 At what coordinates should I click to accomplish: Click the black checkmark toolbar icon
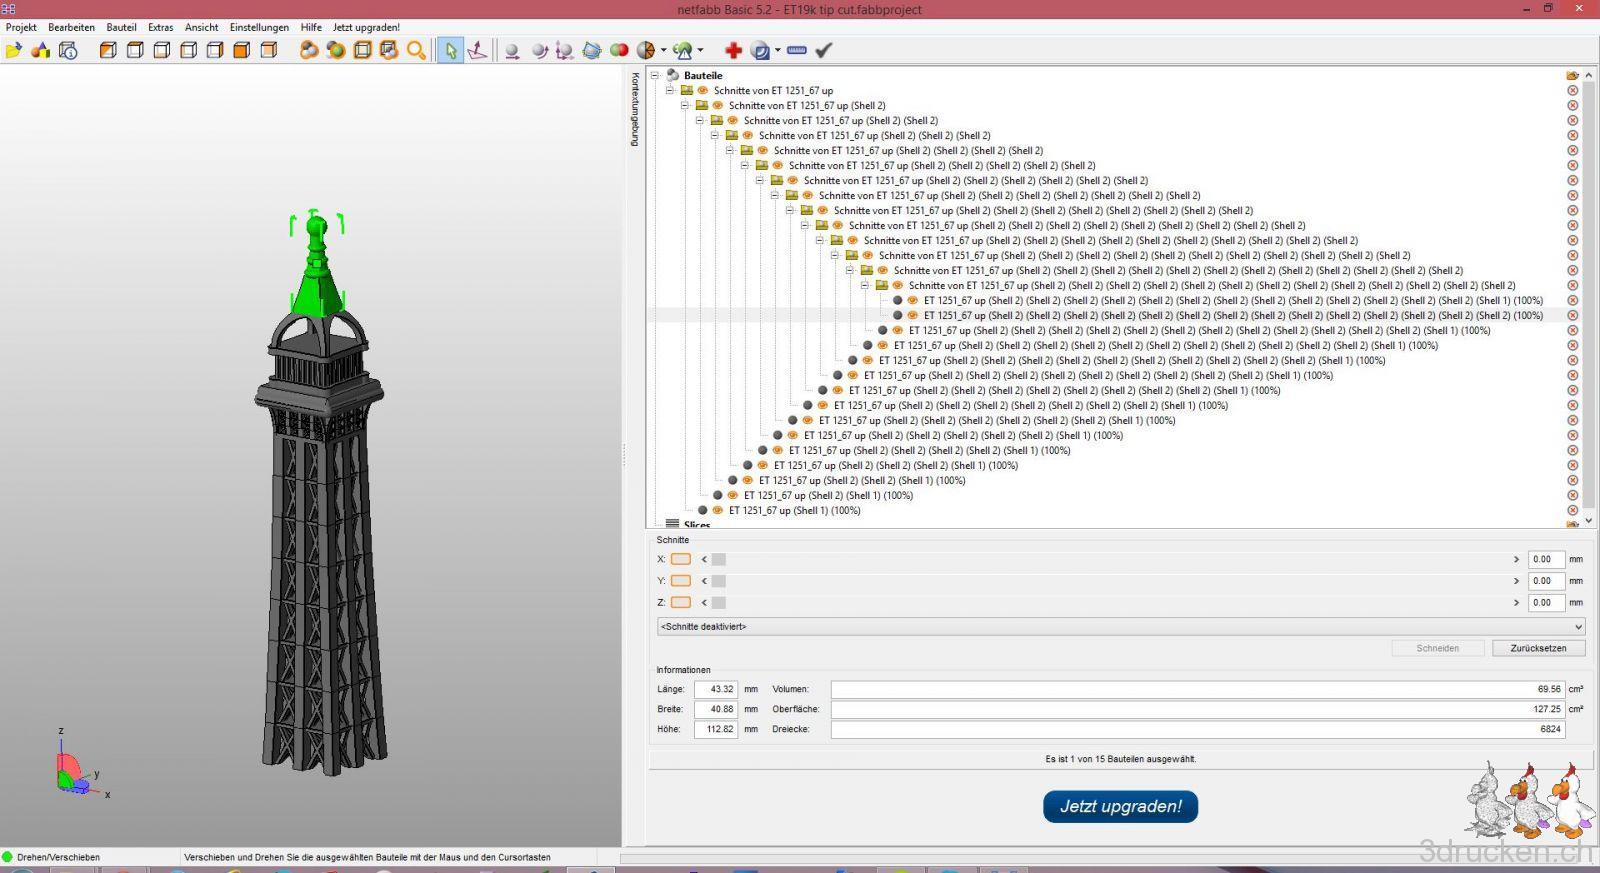pyautogui.click(x=824, y=50)
